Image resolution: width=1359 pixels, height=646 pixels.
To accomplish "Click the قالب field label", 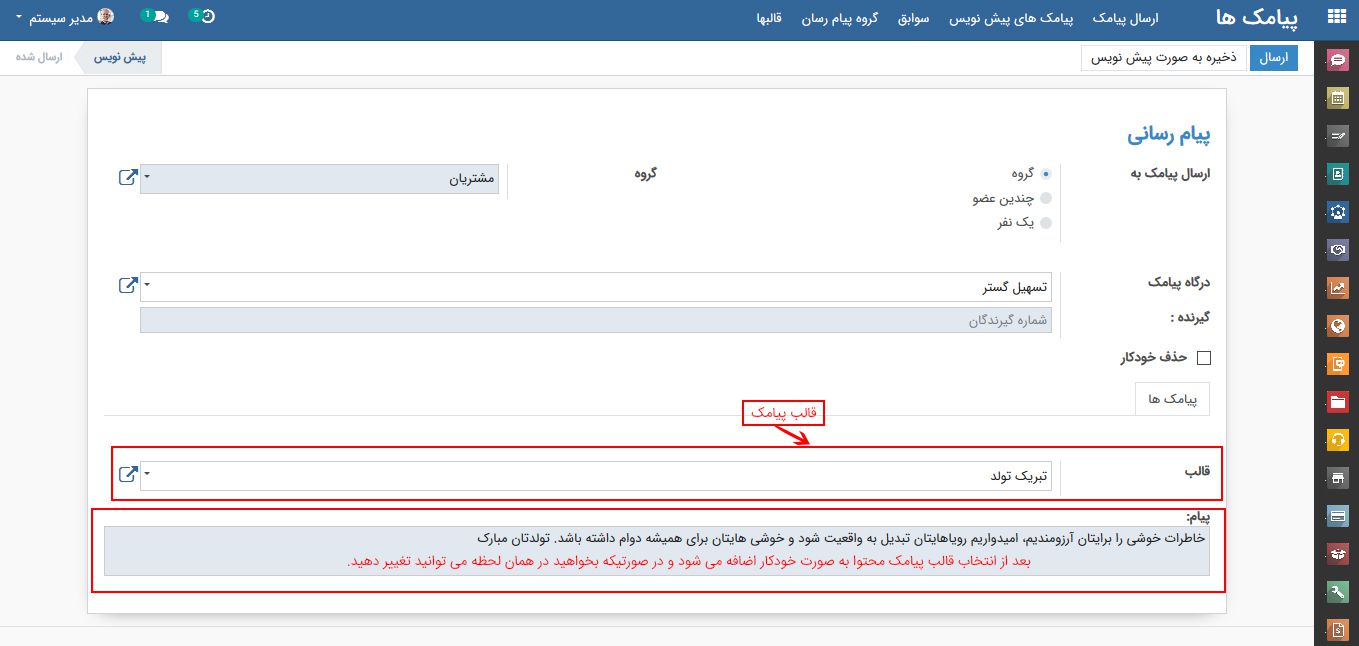I will pos(1197,471).
